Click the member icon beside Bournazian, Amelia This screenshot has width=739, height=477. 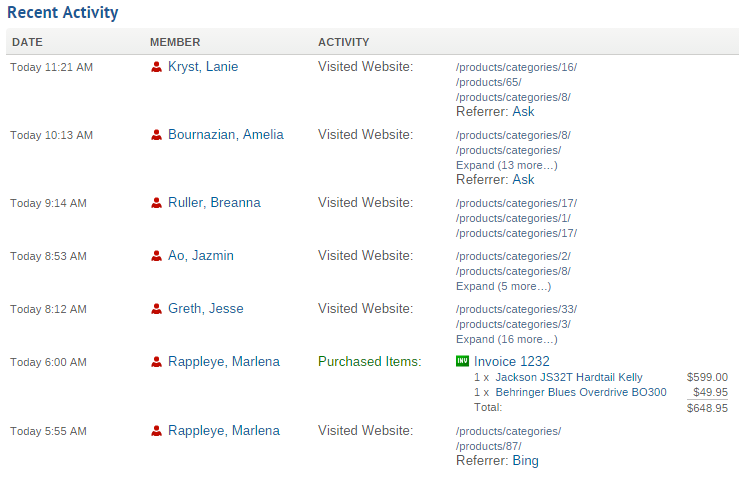[x=156, y=135]
